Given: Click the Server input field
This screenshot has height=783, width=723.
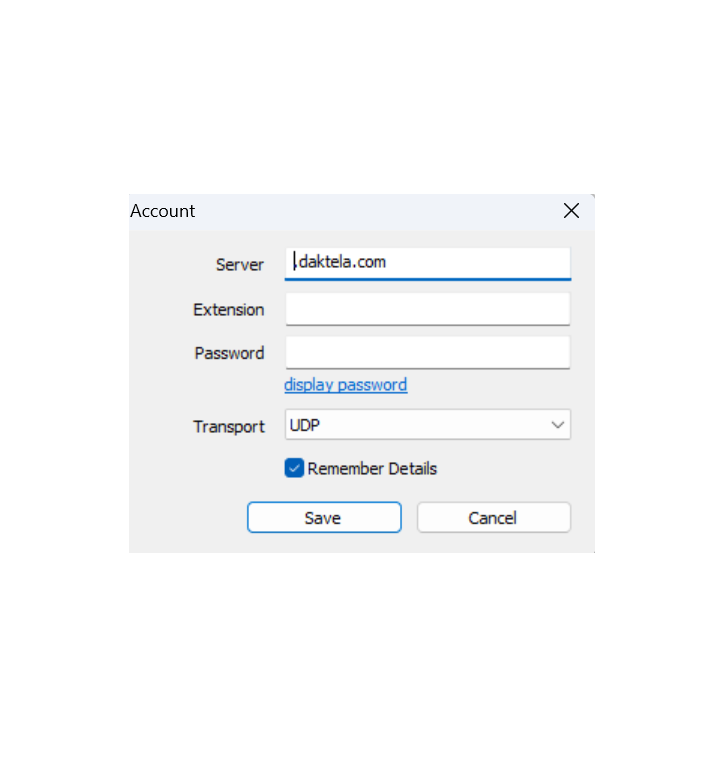Looking at the screenshot, I should (427, 263).
